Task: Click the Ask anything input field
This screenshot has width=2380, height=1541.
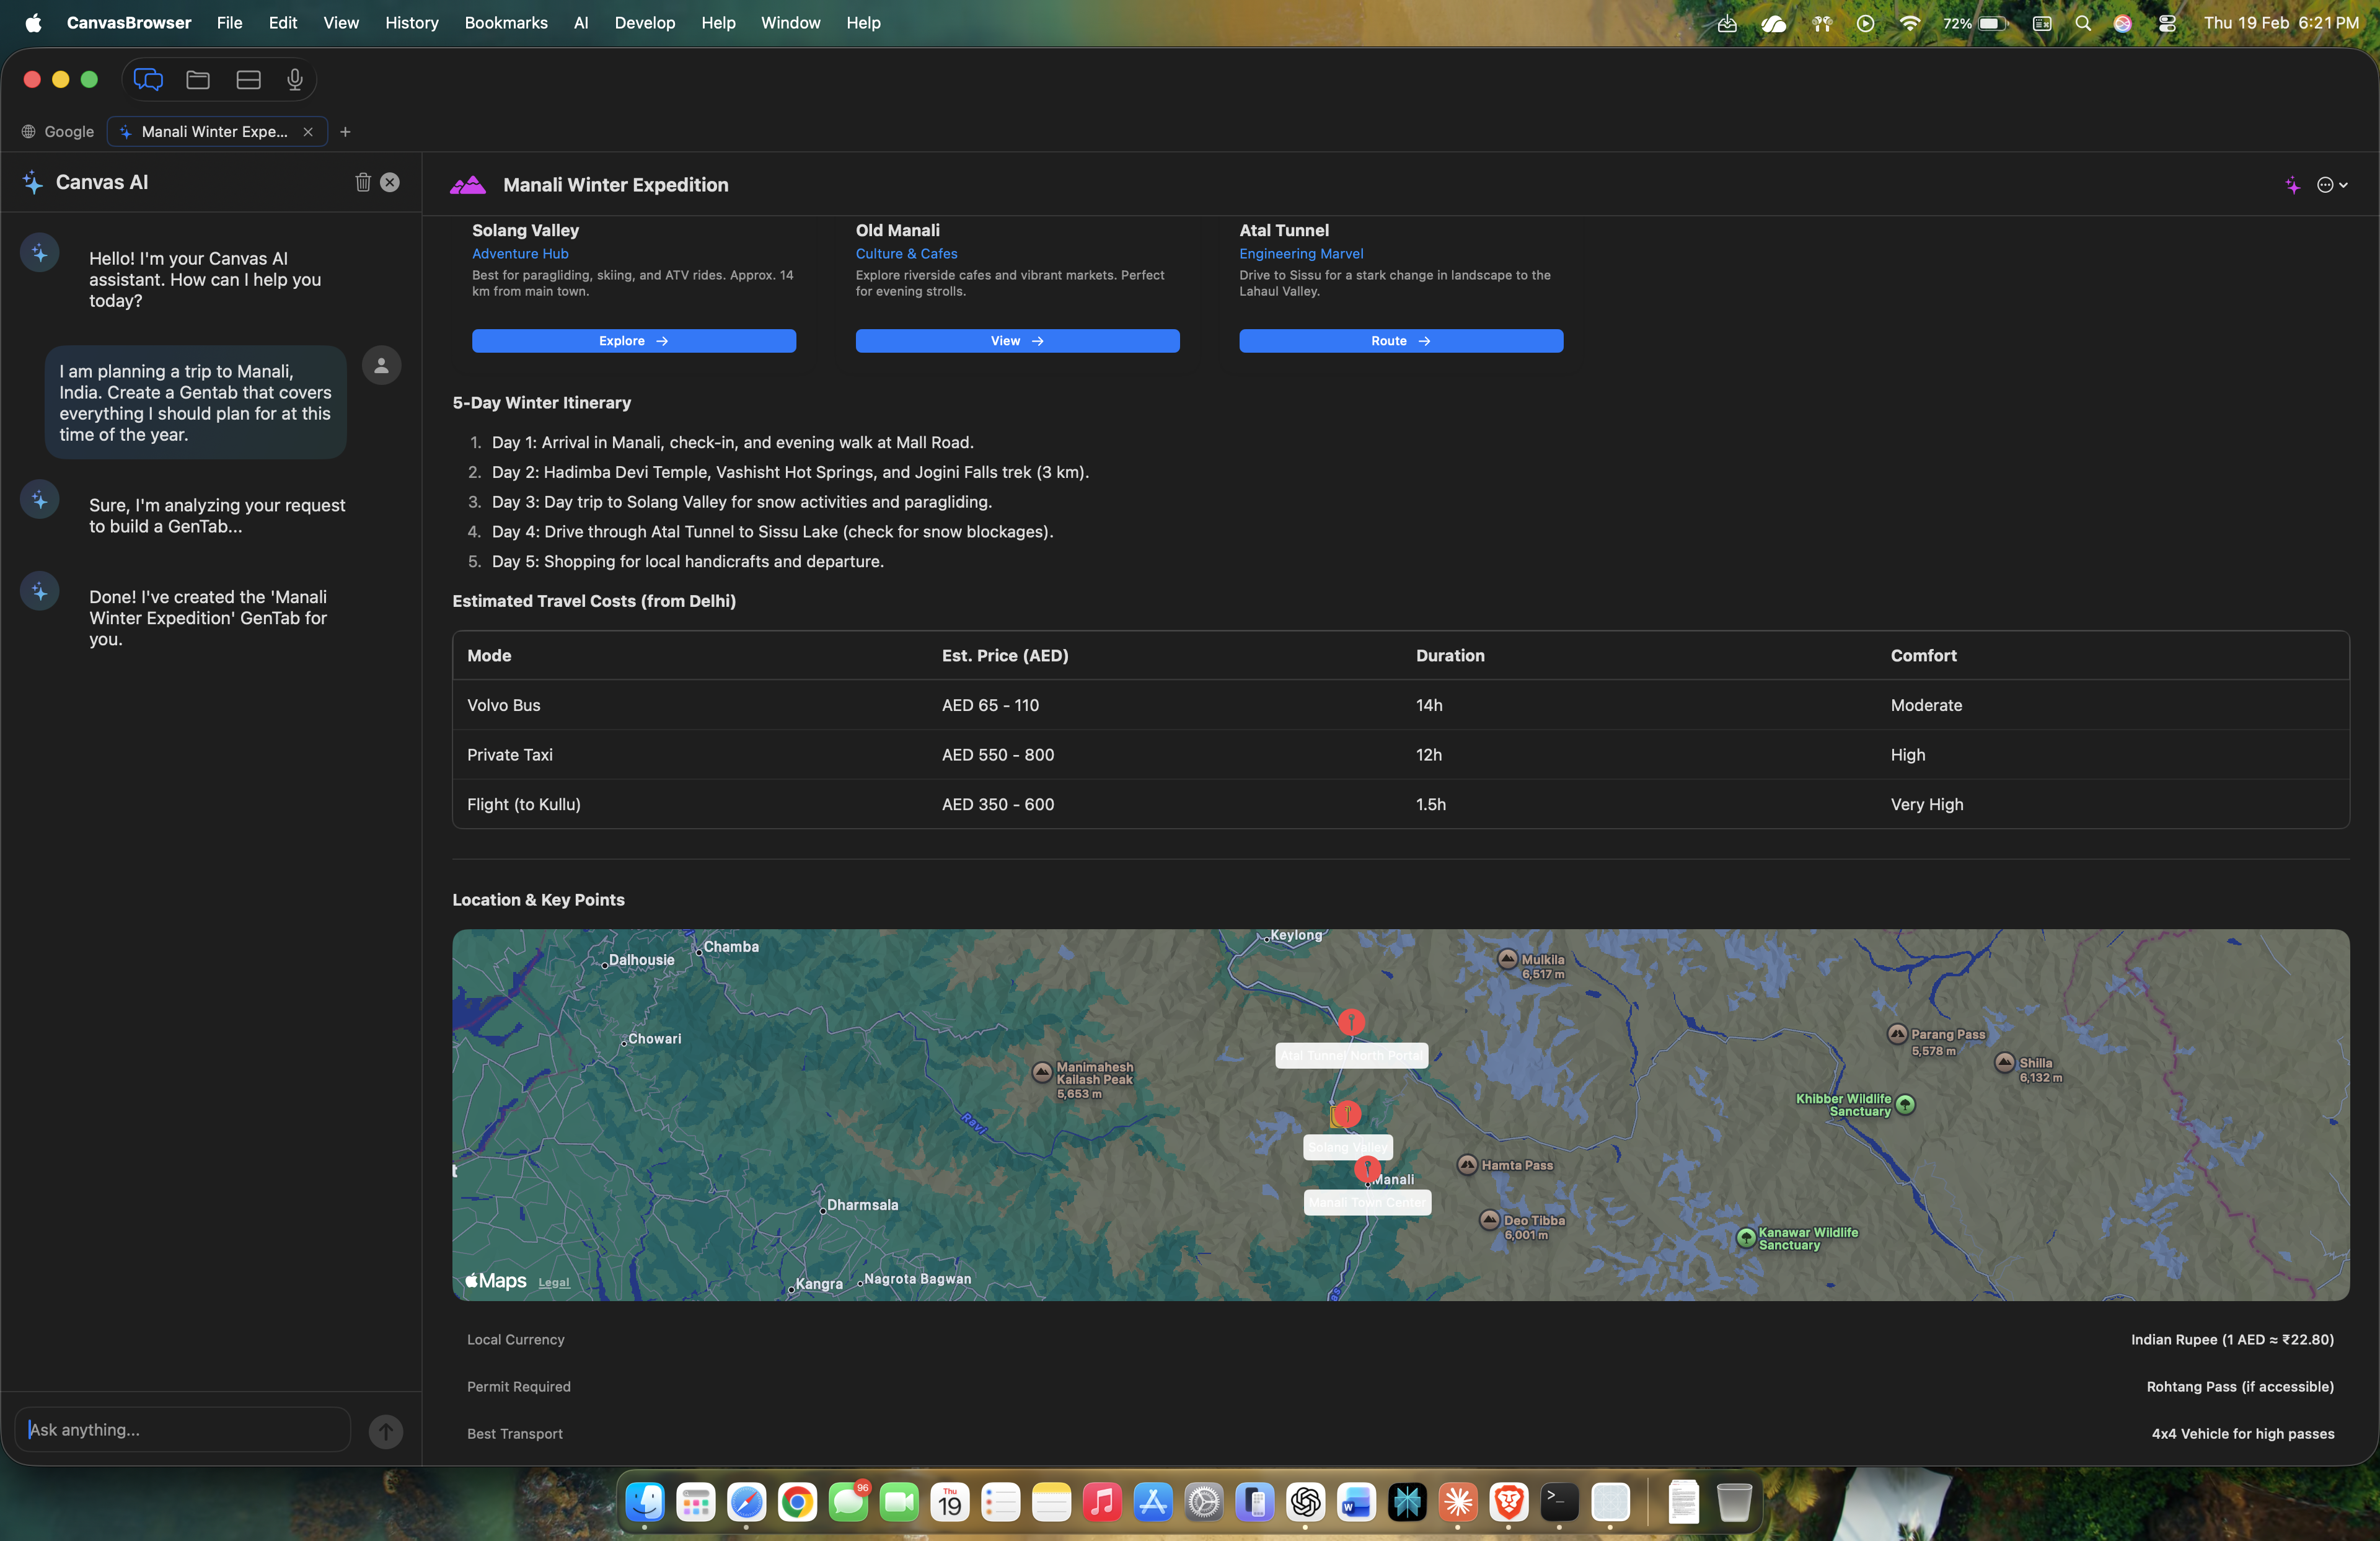Action: pyautogui.click(x=180, y=1429)
